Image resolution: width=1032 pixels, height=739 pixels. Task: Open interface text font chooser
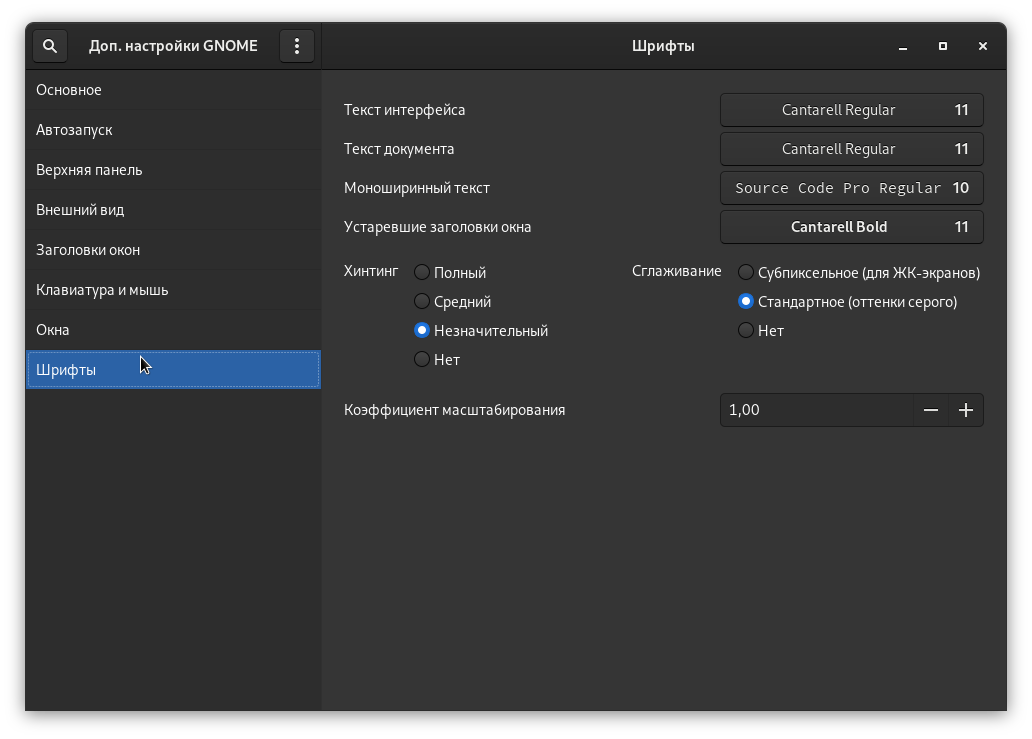pyautogui.click(x=851, y=110)
